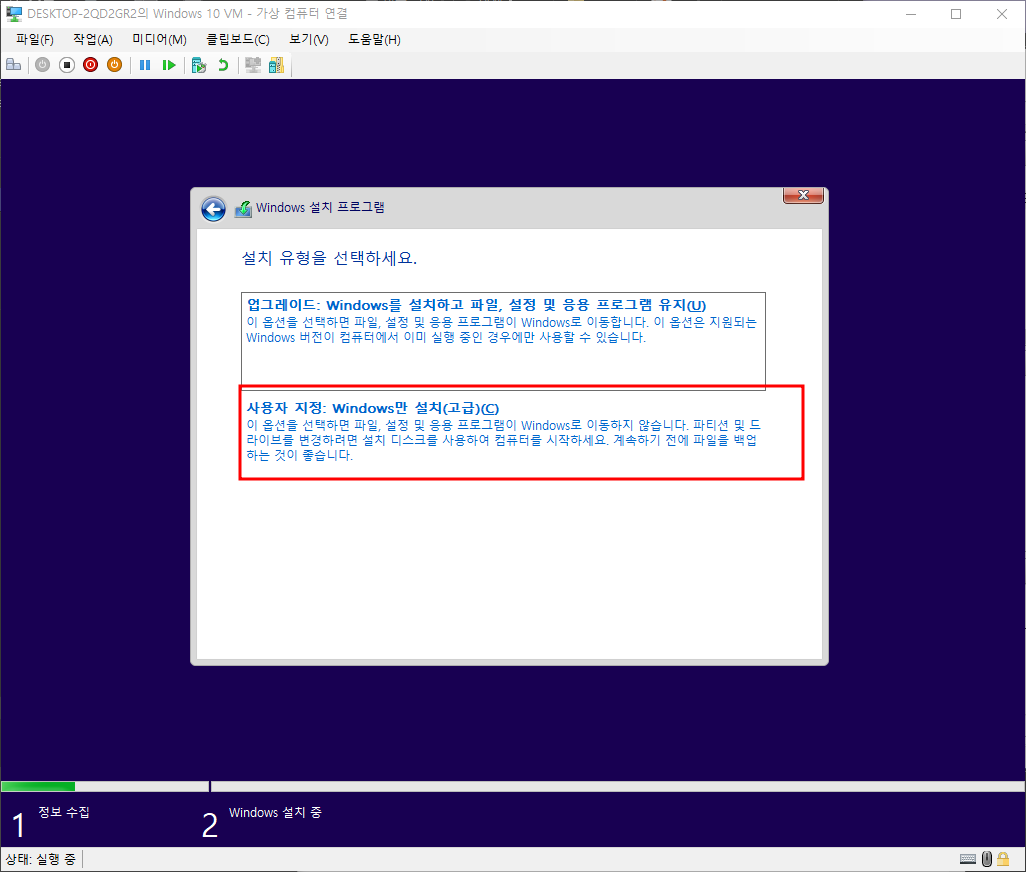Click the green setup progress bar

[38, 786]
